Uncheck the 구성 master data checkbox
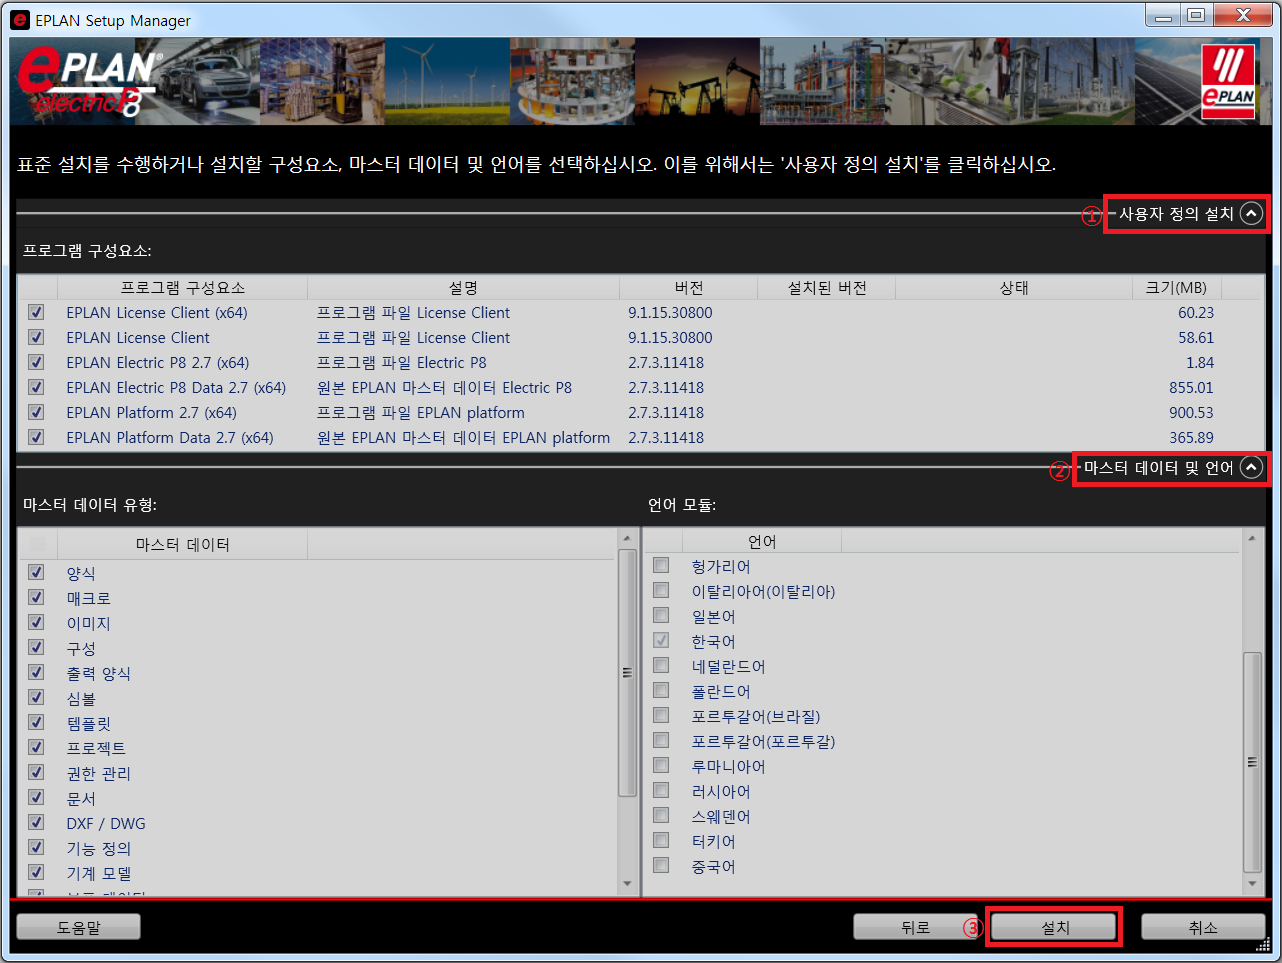Image resolution: width=1282 pixels, height=963 pixels. [x=36, y=647]
